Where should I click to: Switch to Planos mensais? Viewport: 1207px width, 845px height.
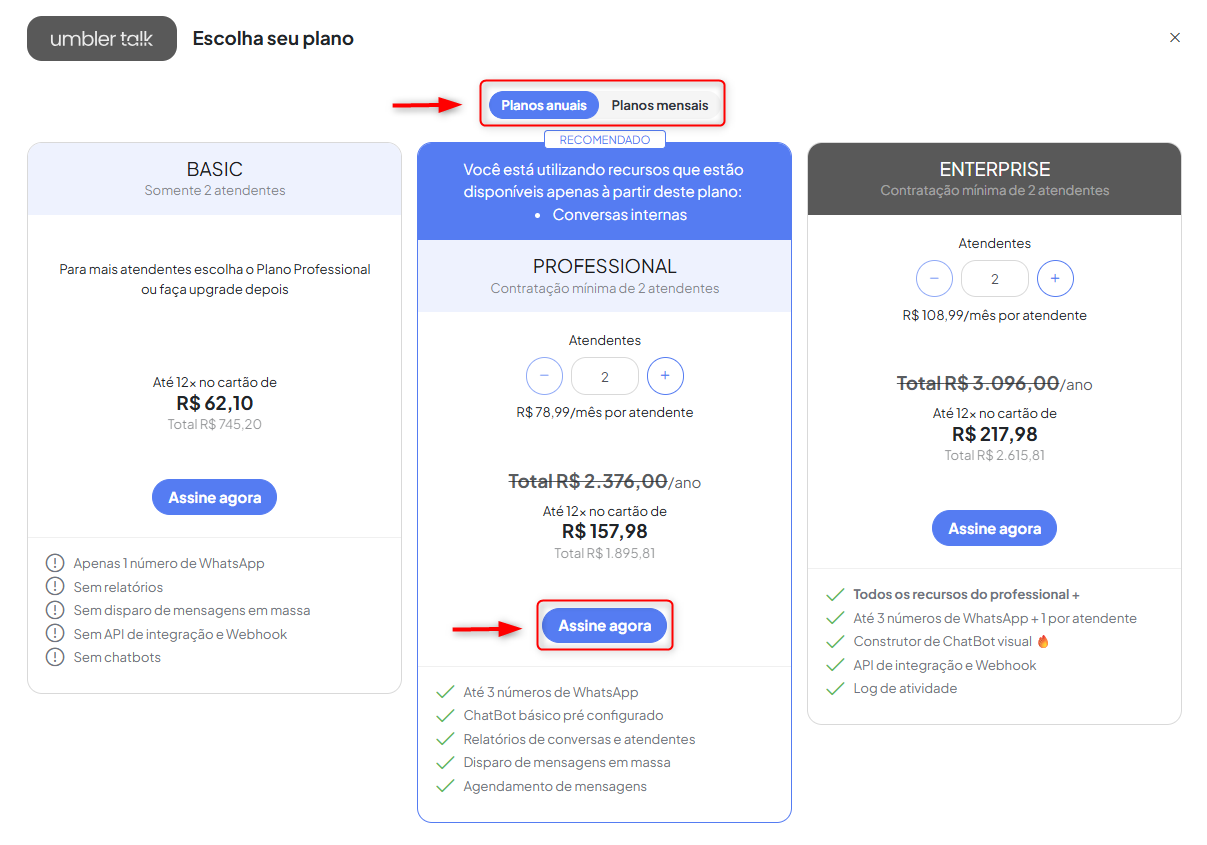[660, 105]
